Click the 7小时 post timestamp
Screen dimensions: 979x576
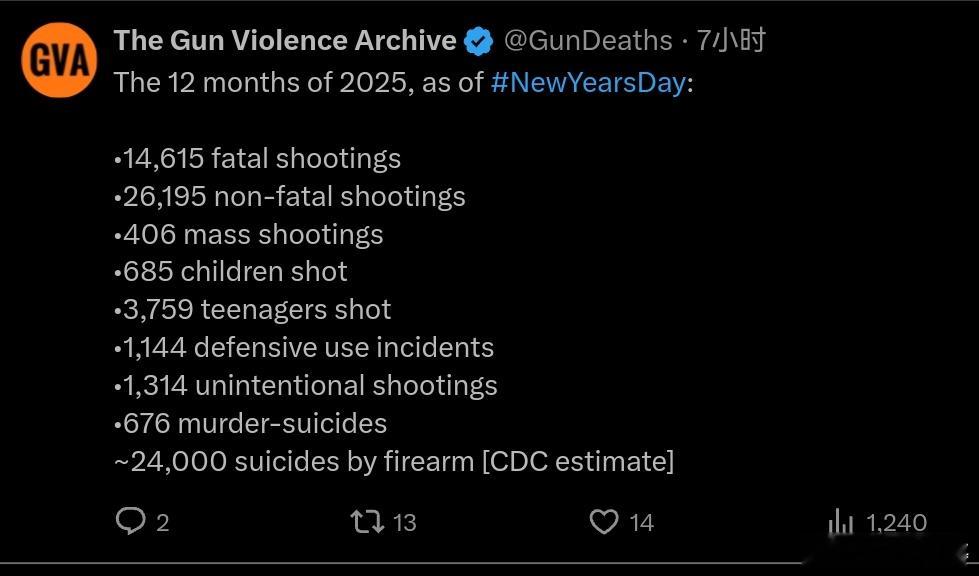(731, 41)
